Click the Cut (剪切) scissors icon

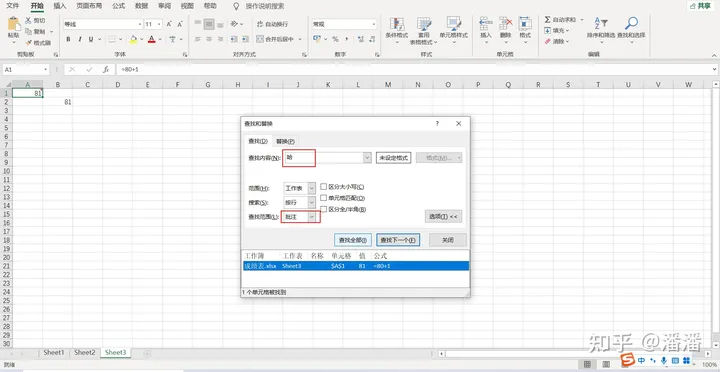(x=28, y=21)
